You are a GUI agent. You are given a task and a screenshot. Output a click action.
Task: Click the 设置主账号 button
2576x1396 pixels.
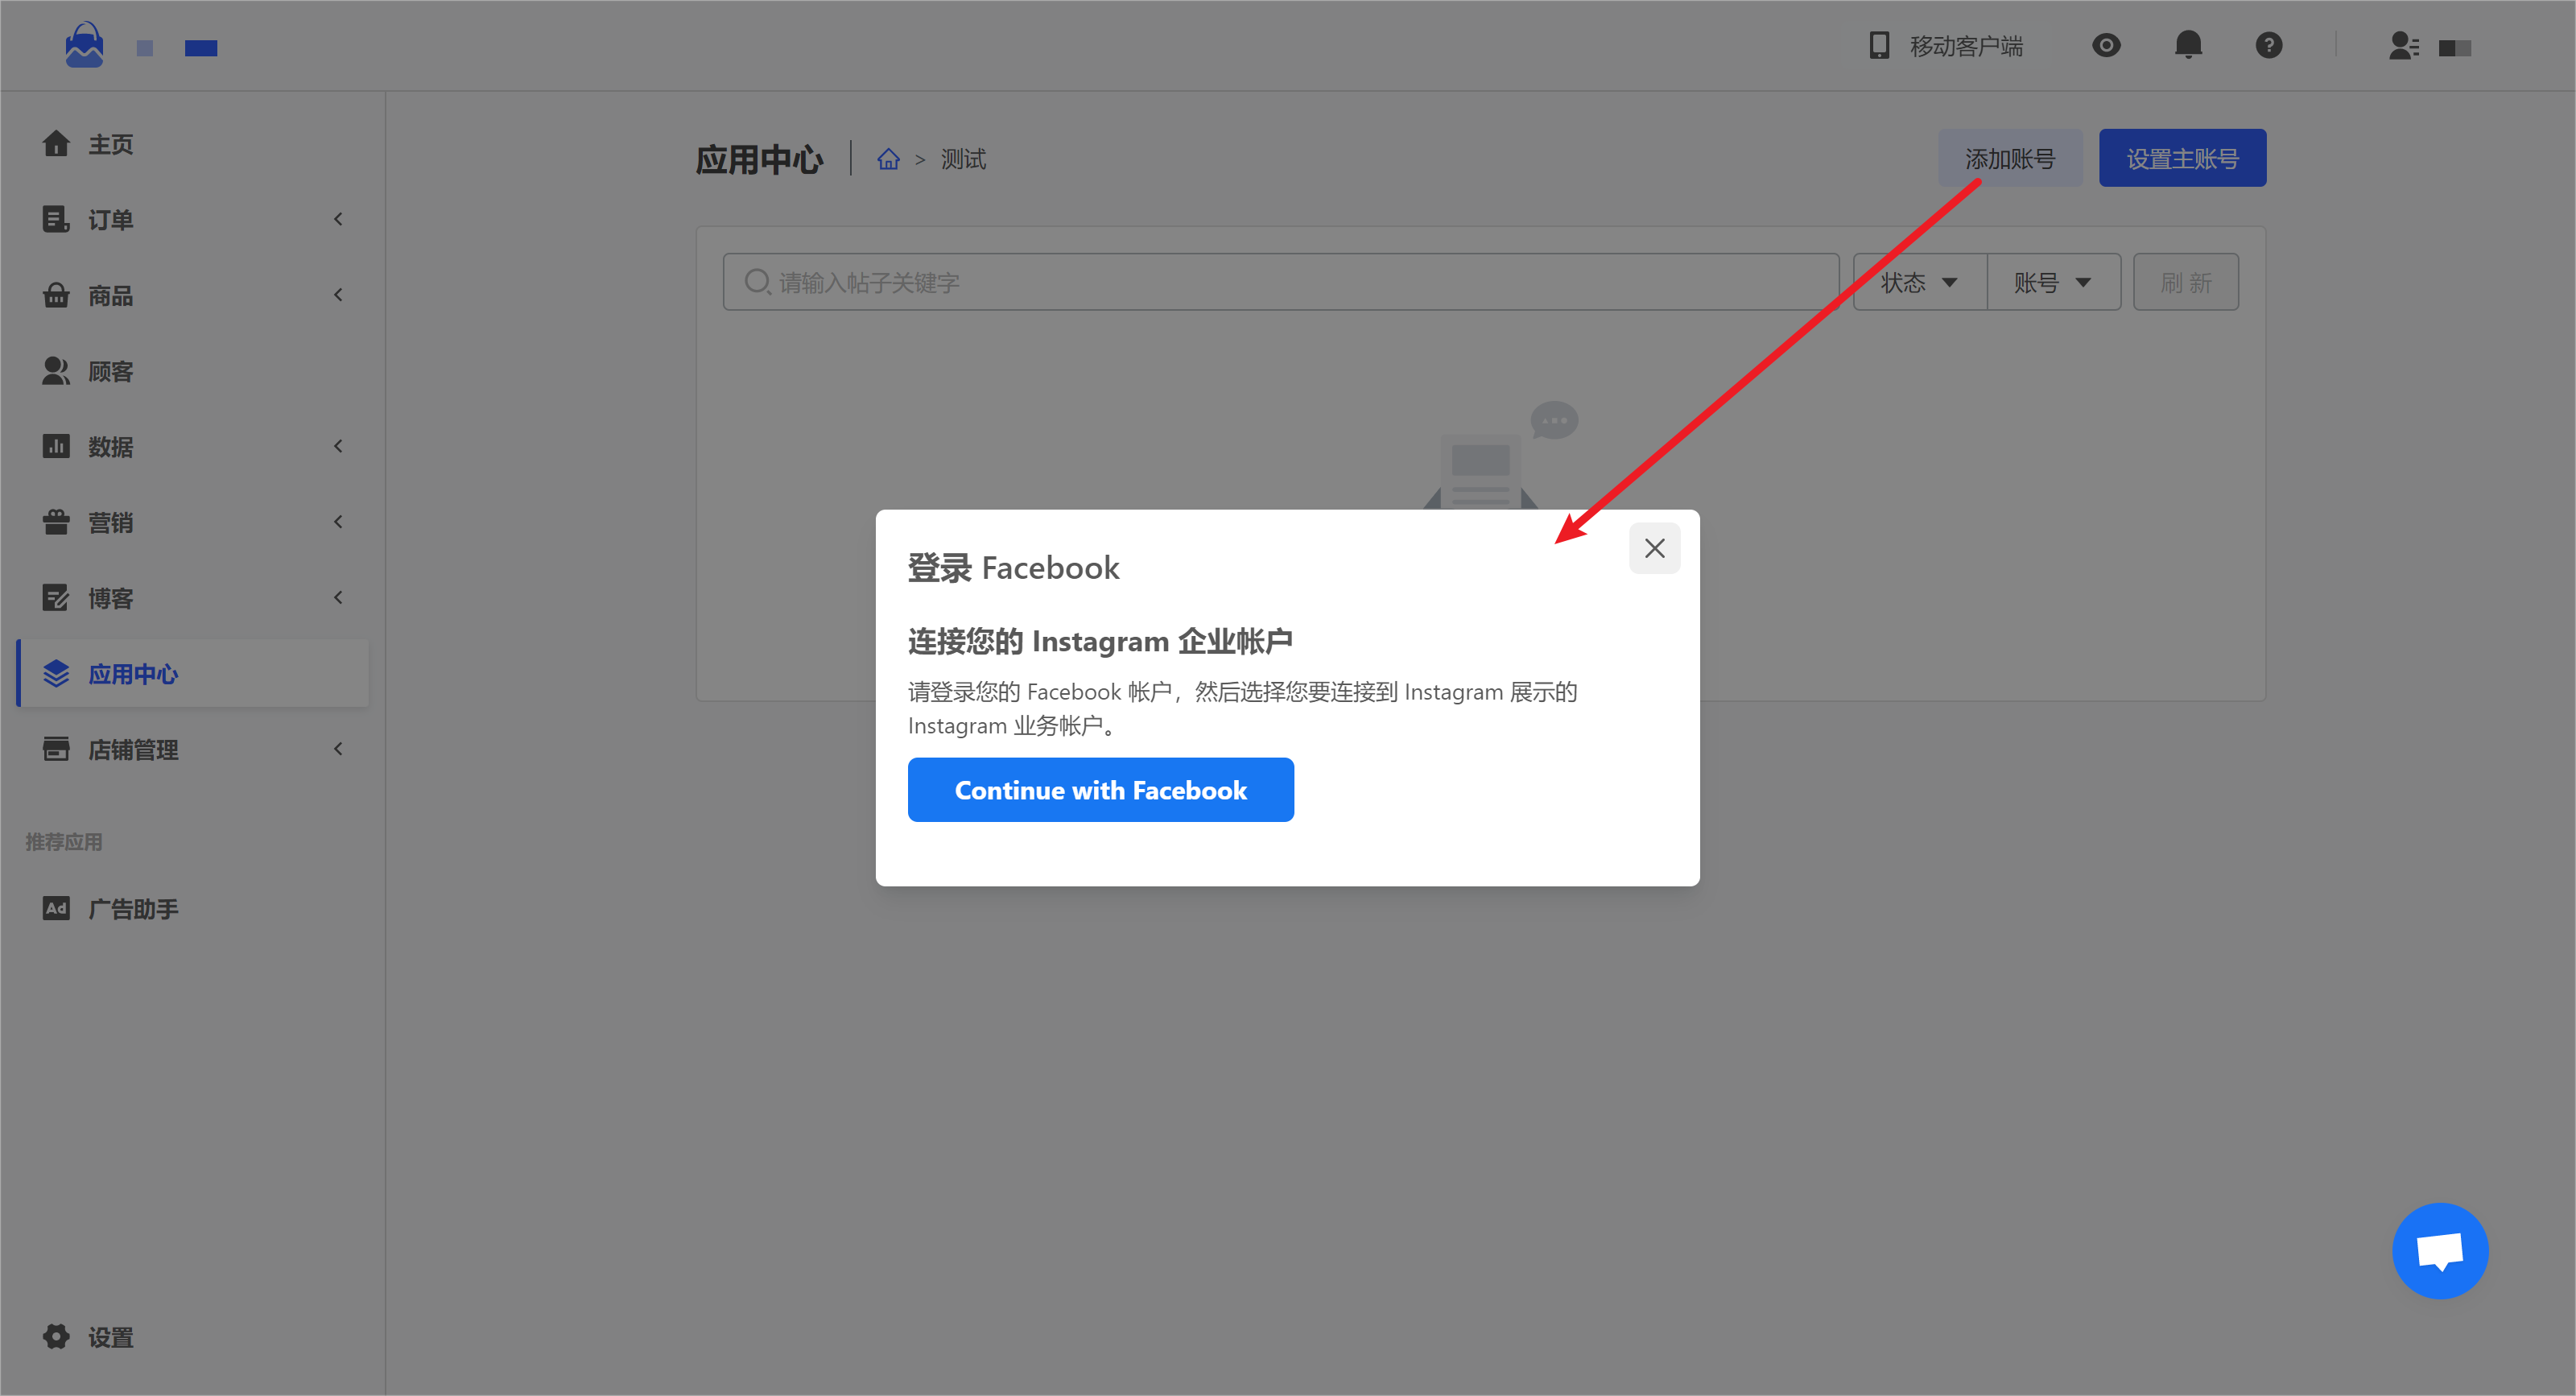tap(2182, 158)
